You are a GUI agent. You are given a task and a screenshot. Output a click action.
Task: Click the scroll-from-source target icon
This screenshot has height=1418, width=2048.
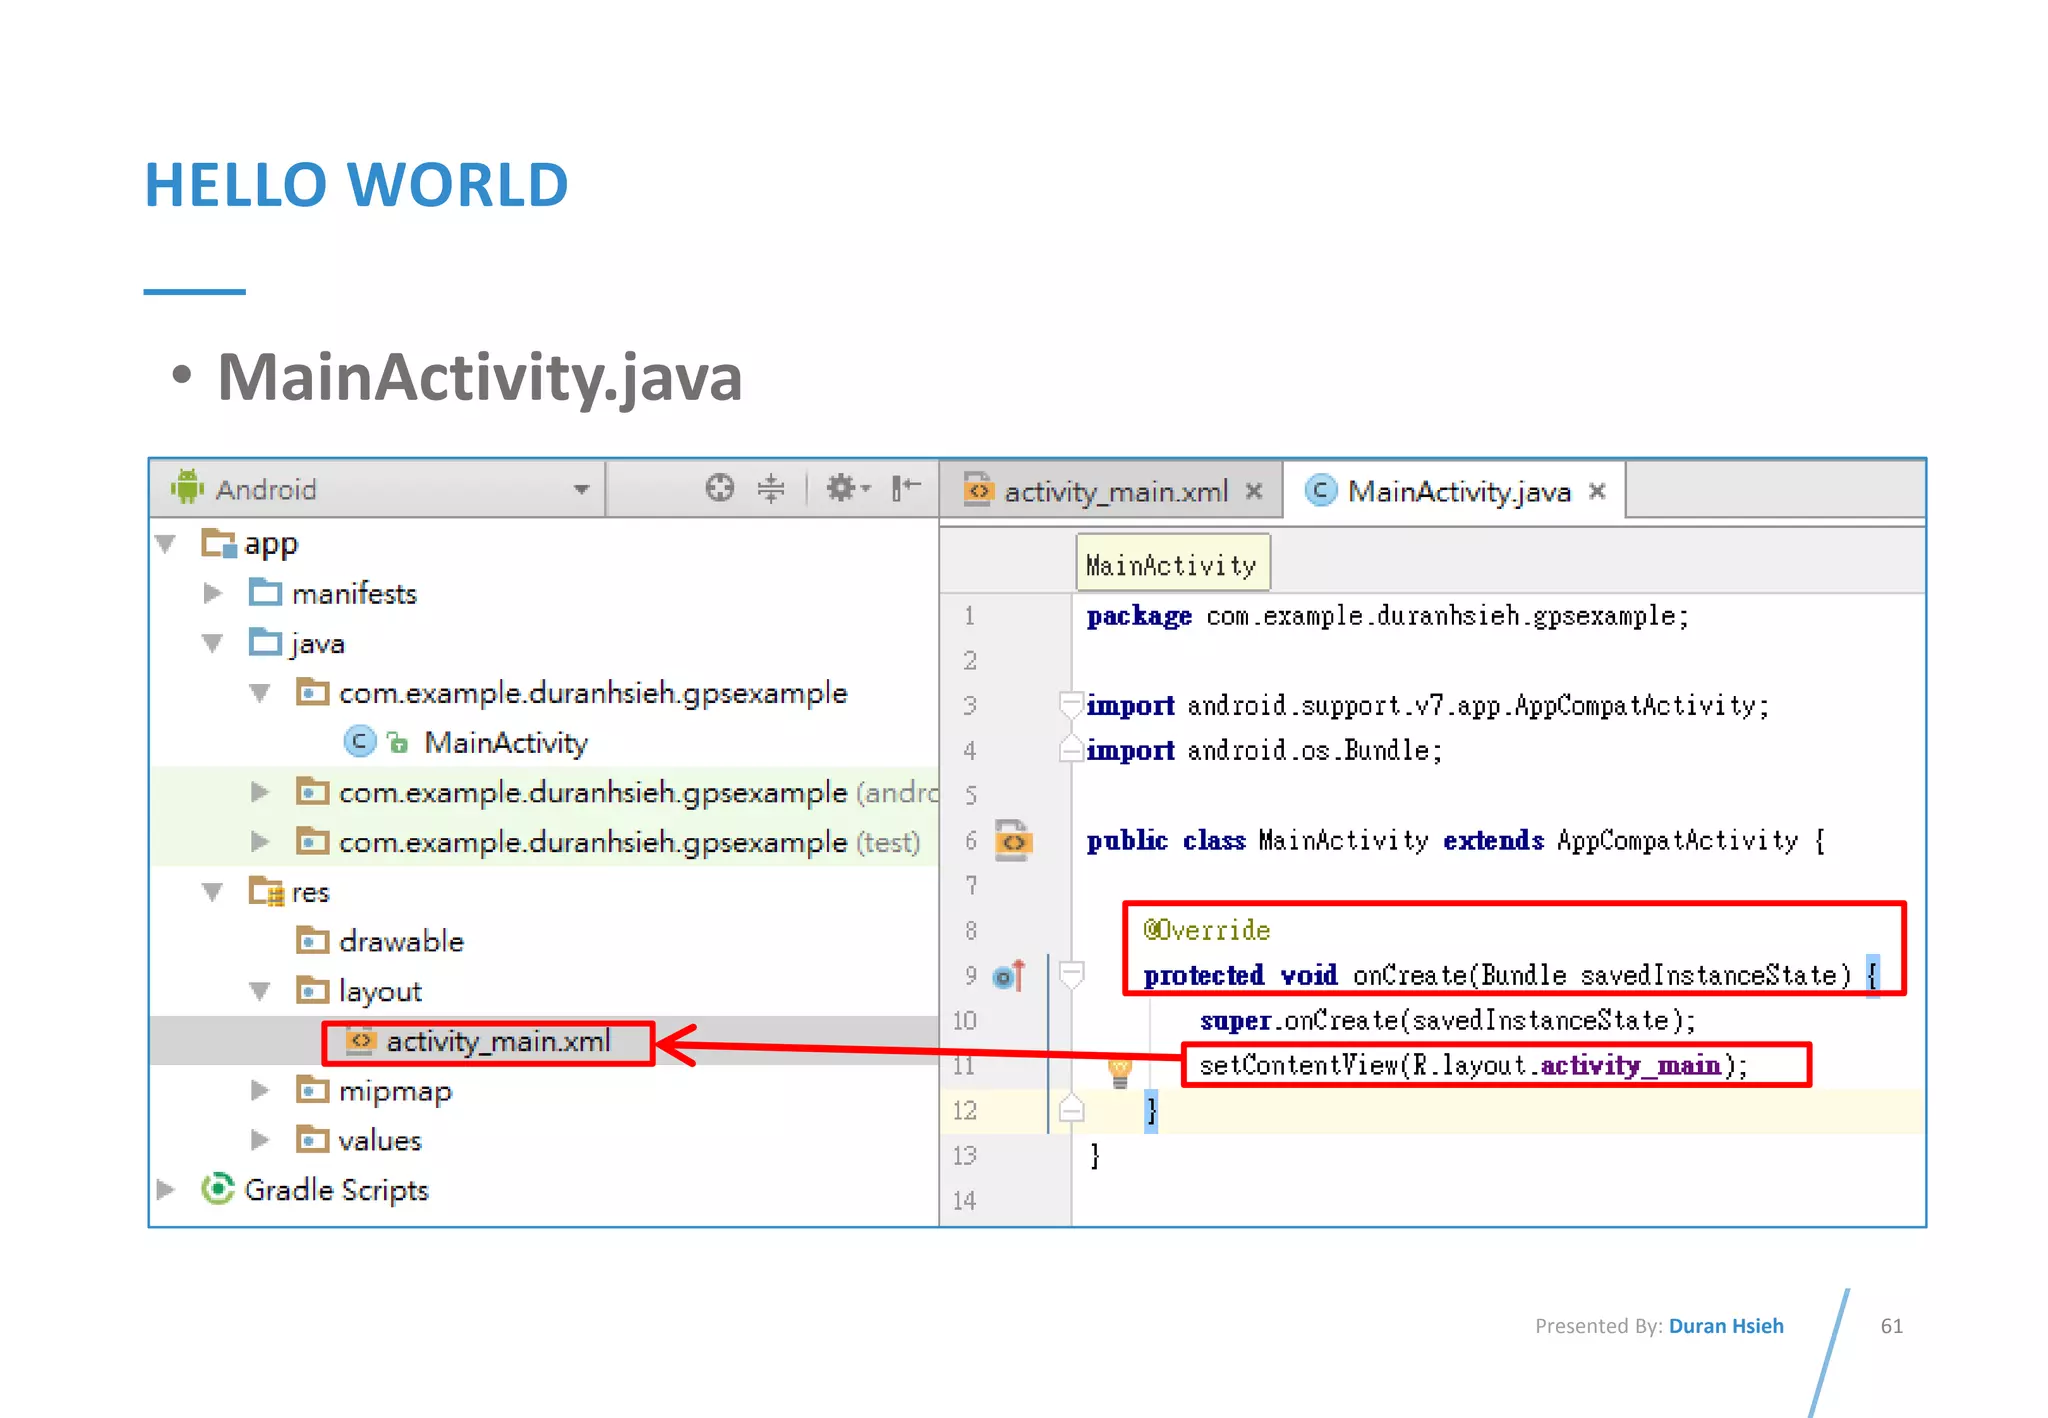click(x=719, y=488)
